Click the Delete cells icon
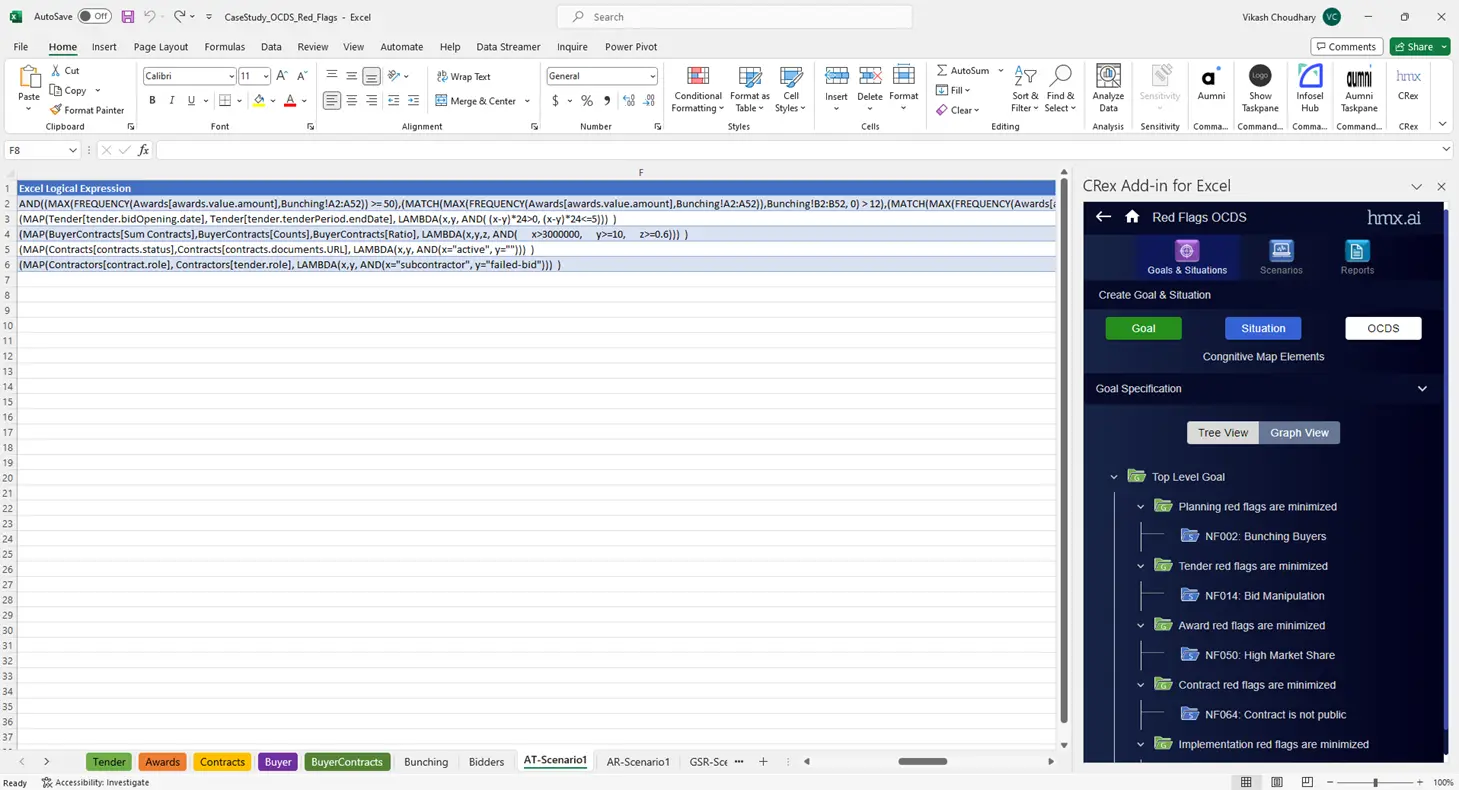Viewport: 1459px width, 790px height. (870, 78)
